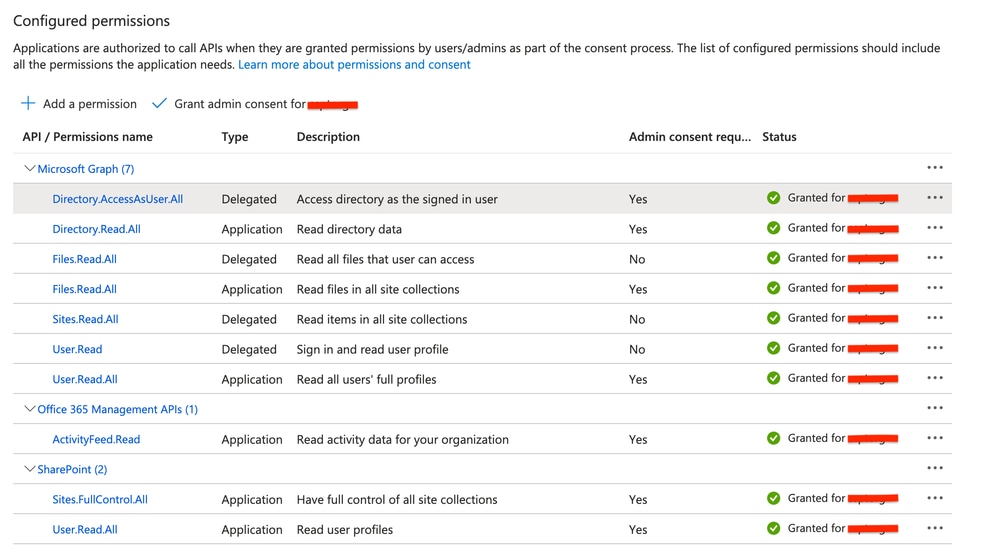Collapse Office 365 Management APIs (1) chevron
Screen dimensions: 999x557
pyautogui.click(x=29, y=409)
